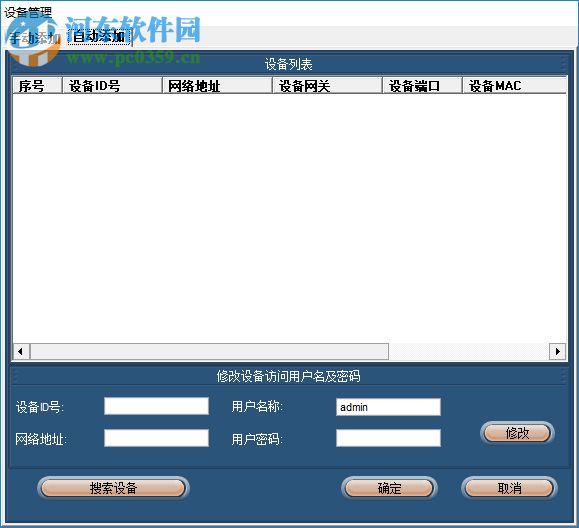
Task: Click the horizontal scrollbar thumb
Action: [x=209, y=351]
